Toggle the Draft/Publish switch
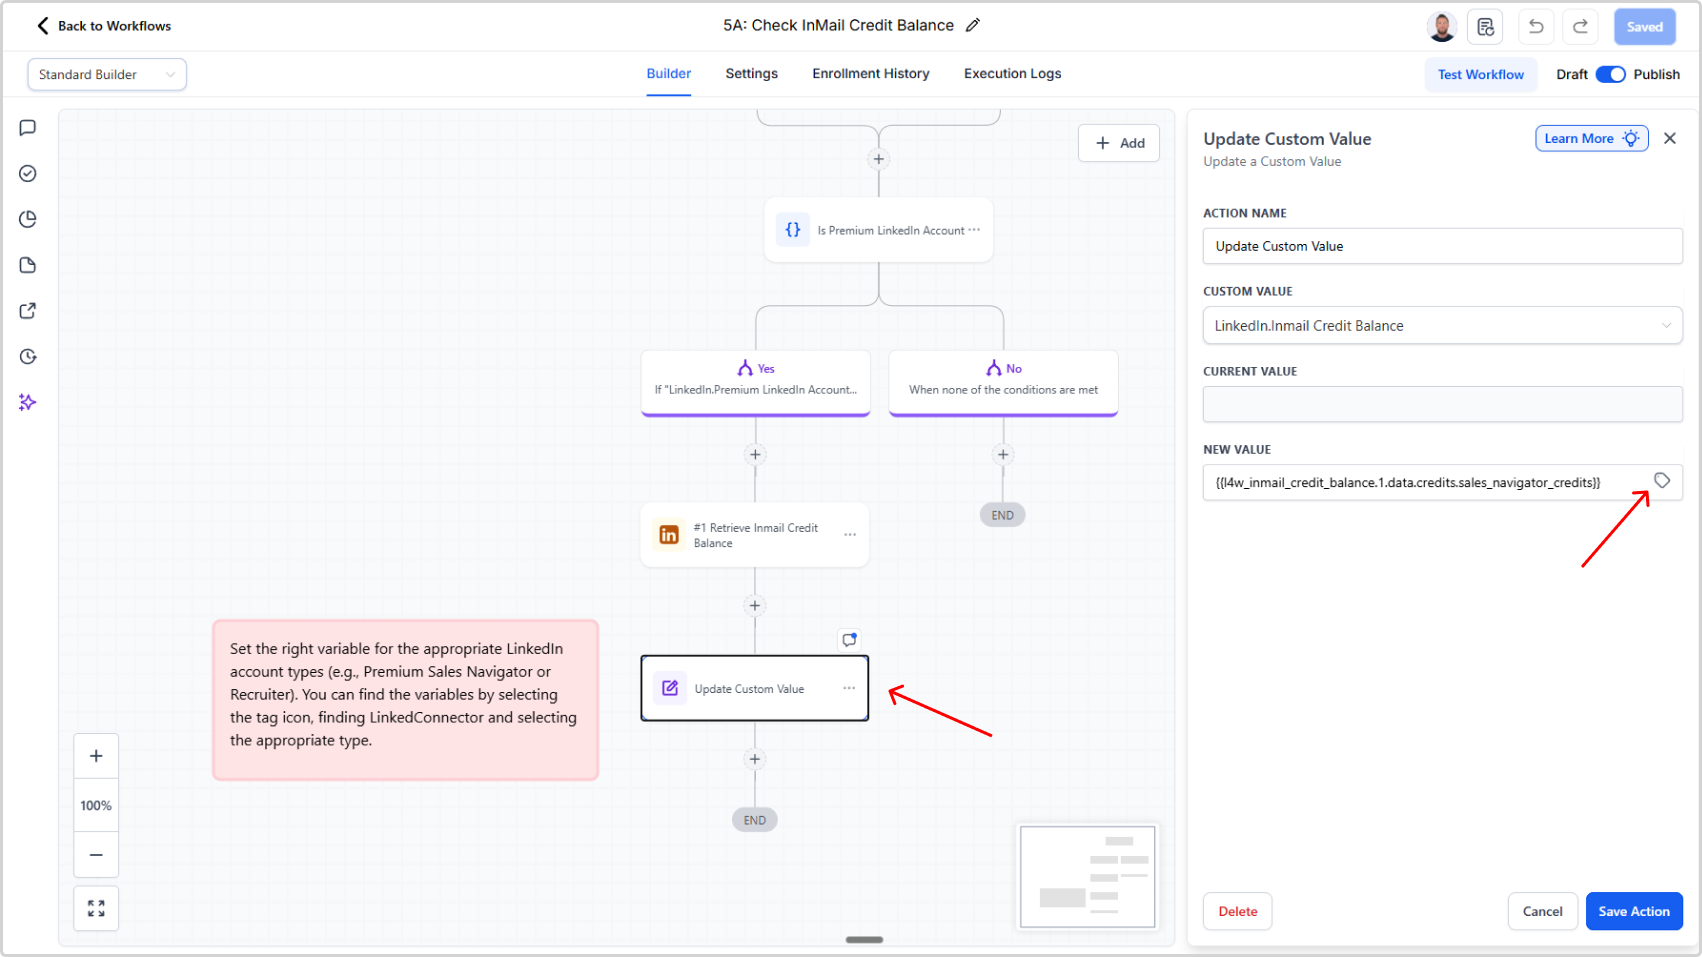The width and height of the screenshot is (1702, 957). pyautogui.click(x=1610, y=75)
